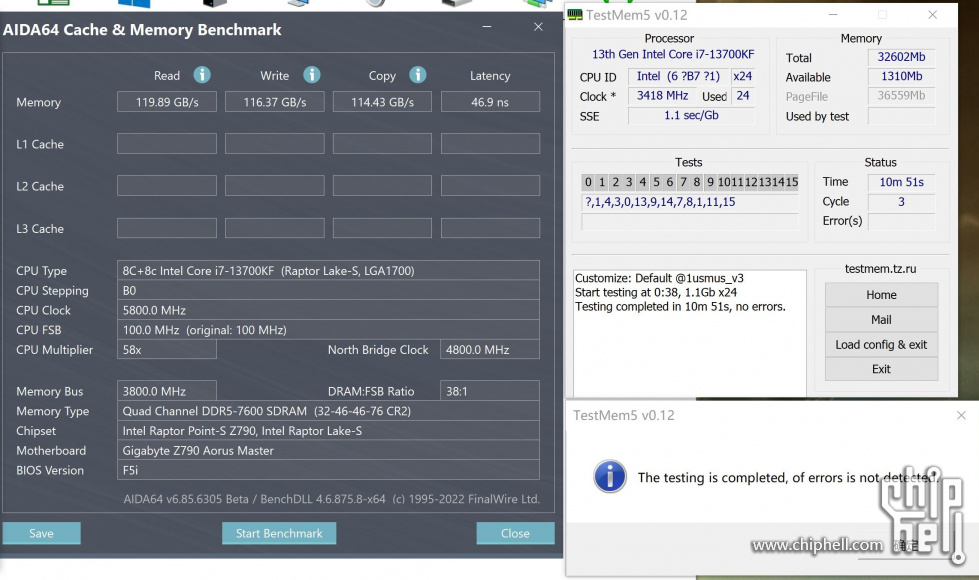Click the Used threads value 24
979x580 pixels.
(x=742, y=96)
